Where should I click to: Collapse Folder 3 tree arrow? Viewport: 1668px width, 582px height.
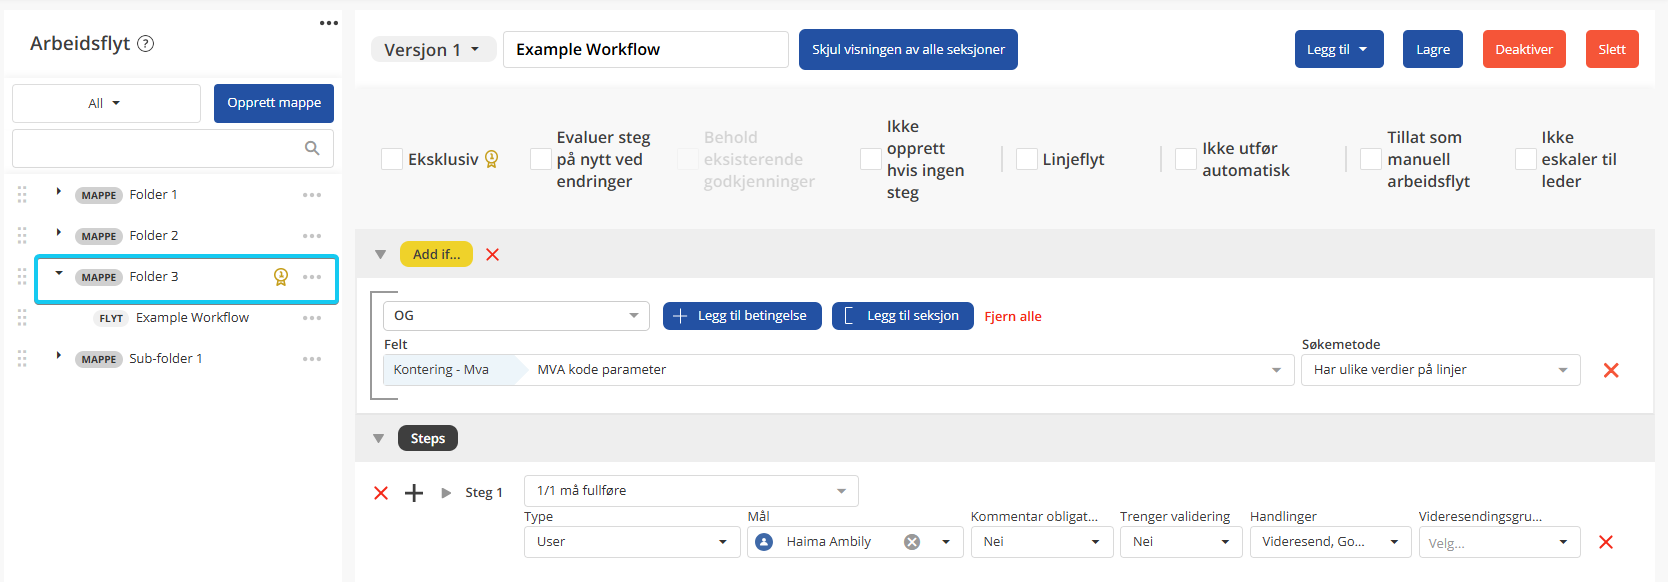point(59,273)
